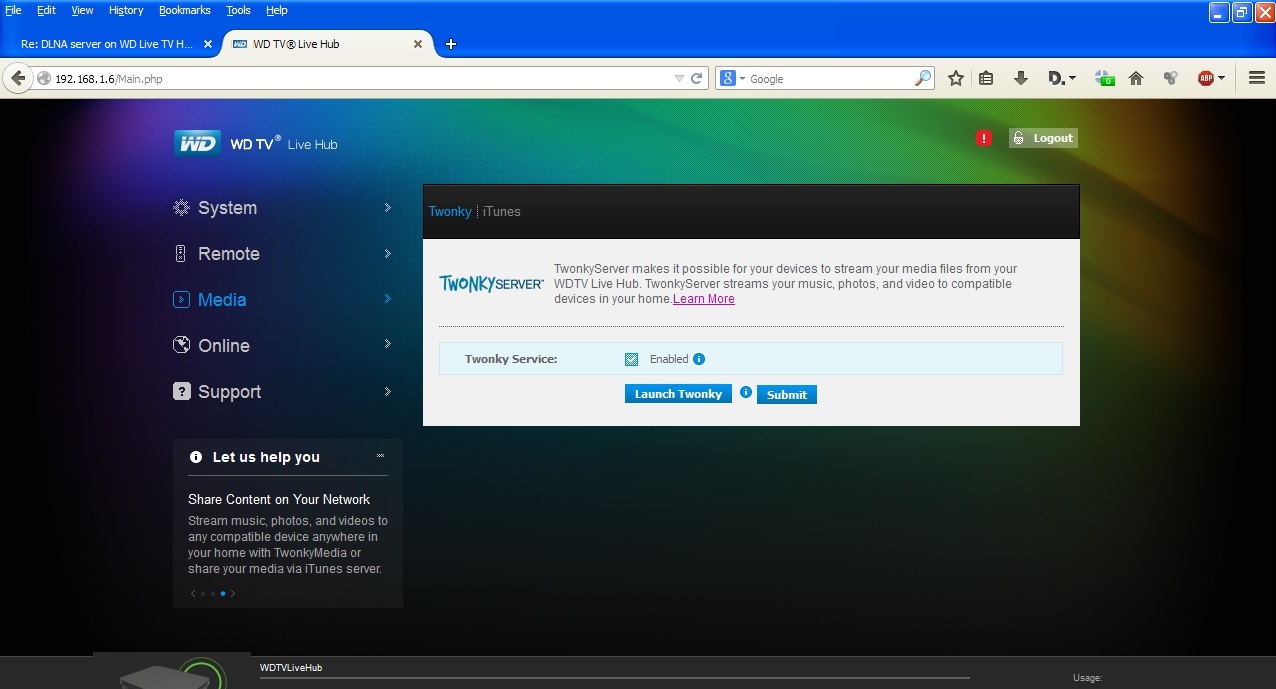
Task: Open the Tools menu
Action: click(x=239, y=10)
